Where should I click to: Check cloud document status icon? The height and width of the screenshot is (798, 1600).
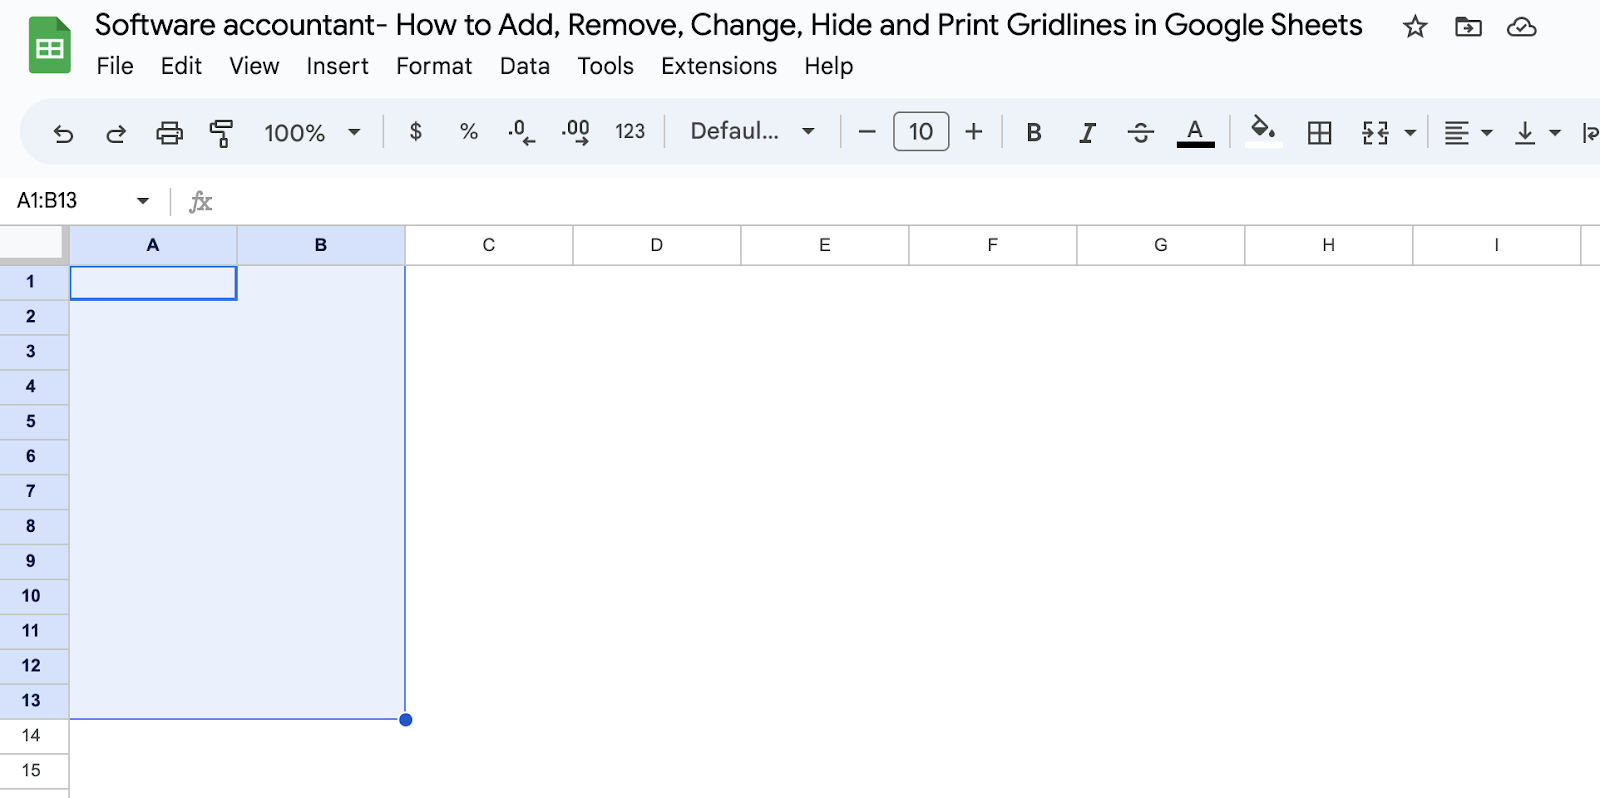(1522, 27)
